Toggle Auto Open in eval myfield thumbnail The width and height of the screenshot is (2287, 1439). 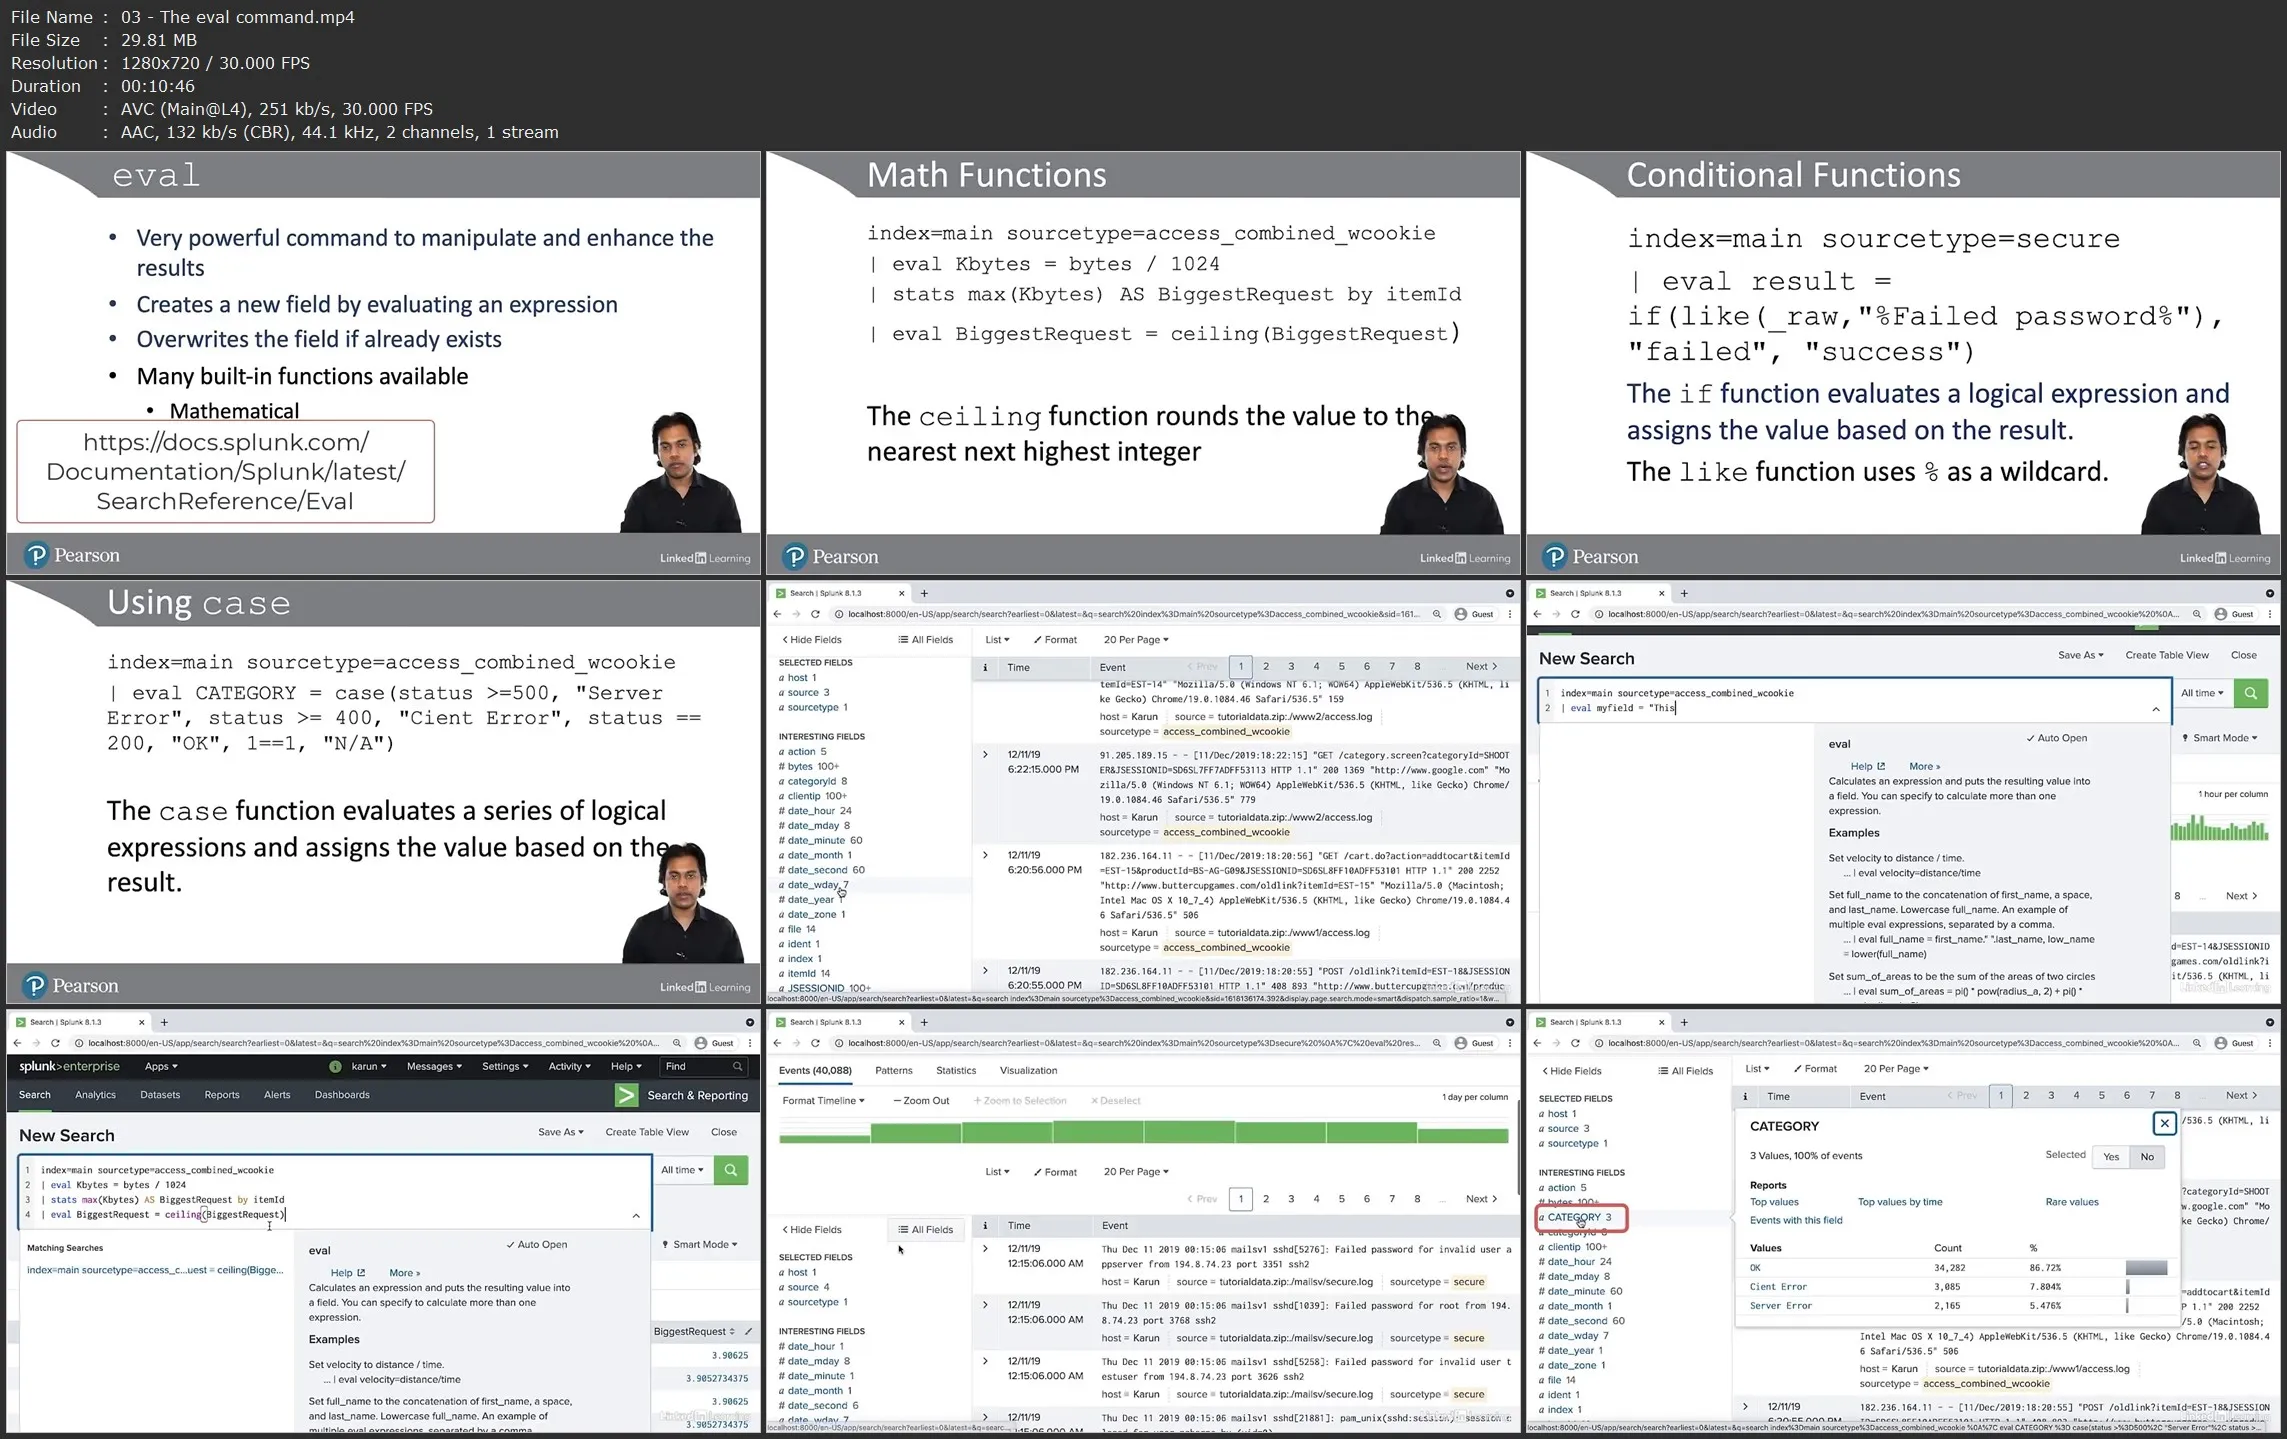(x=2056, y=738)
